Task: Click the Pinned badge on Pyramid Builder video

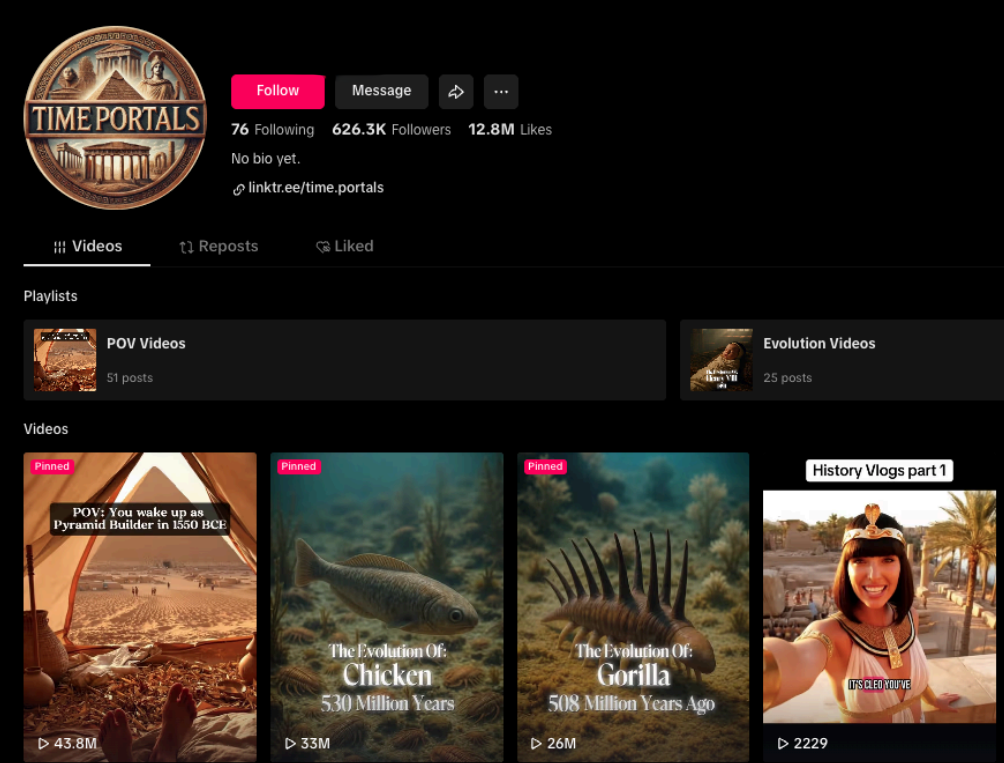Action: (52, 466)
